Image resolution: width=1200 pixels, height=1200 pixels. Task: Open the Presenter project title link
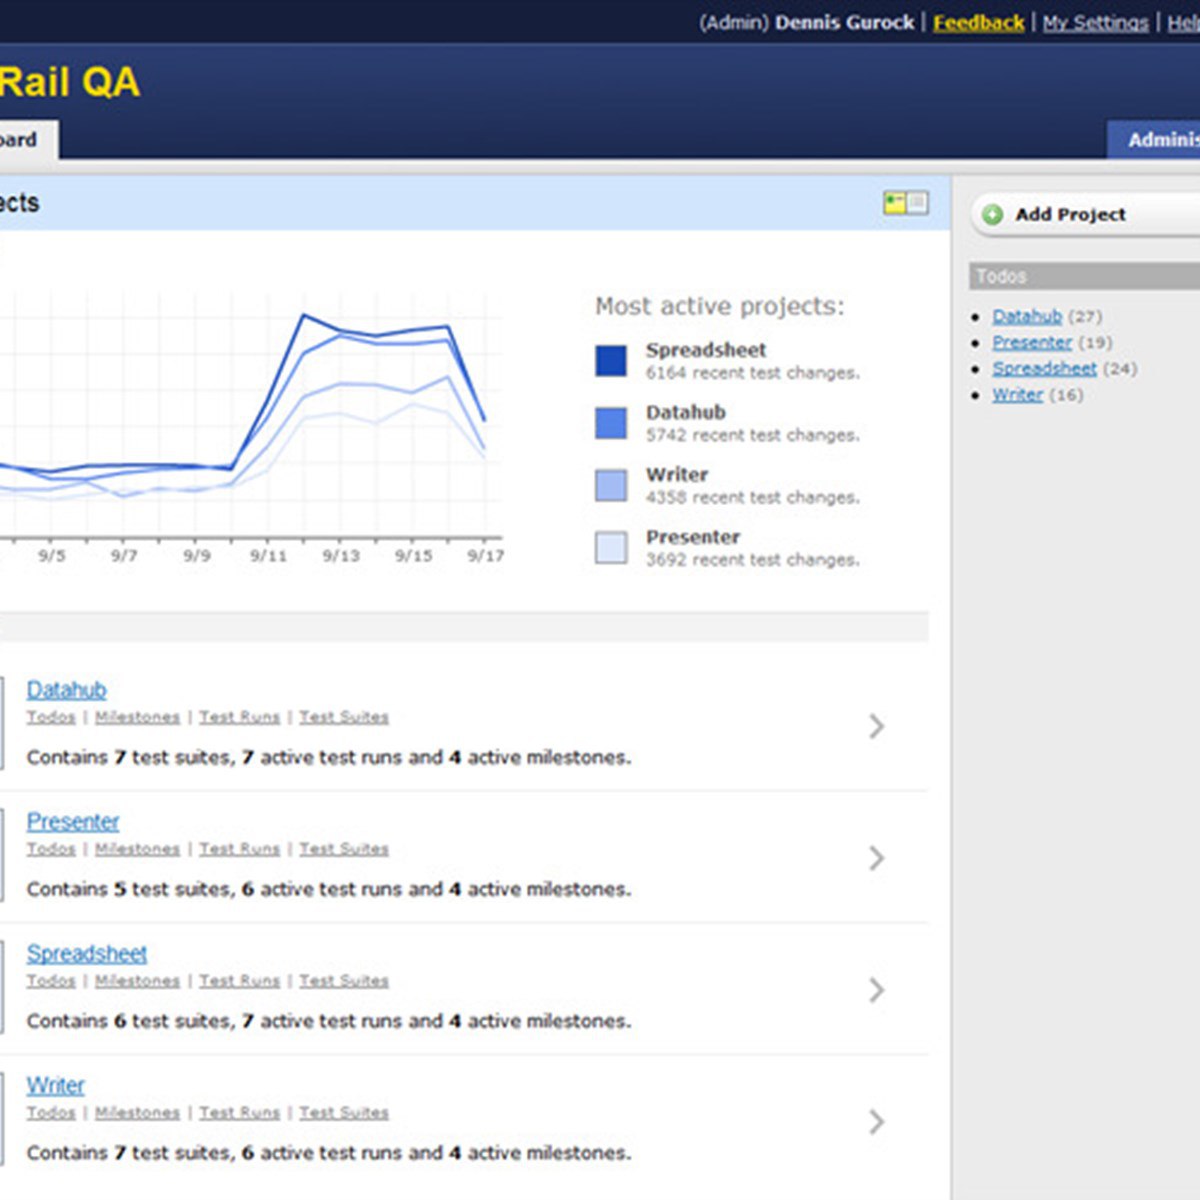point(72,822)
